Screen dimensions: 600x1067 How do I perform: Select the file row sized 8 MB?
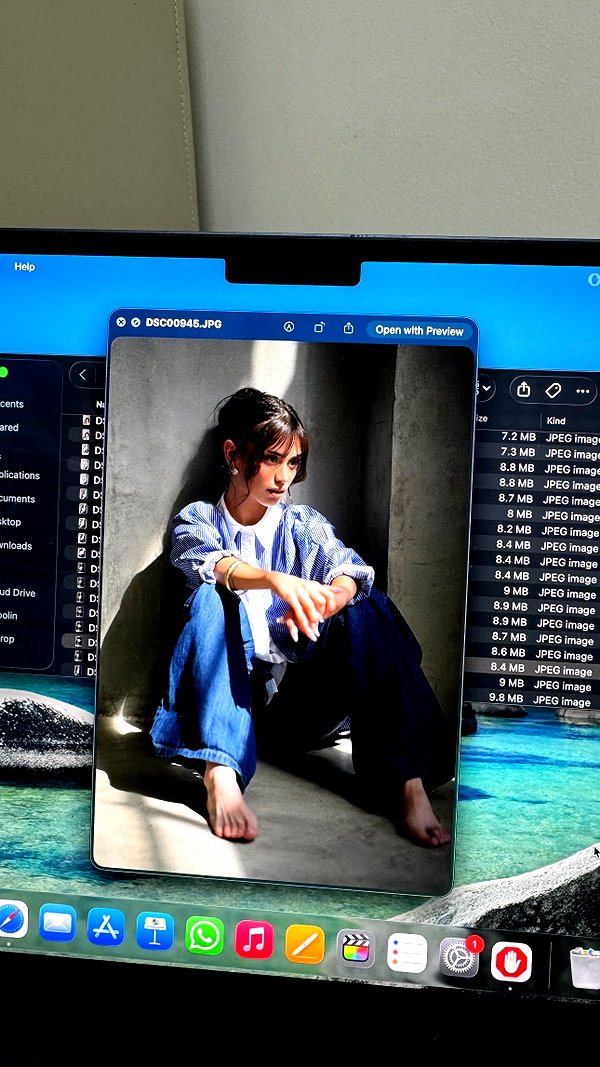pyautogui.click(x=537, y=514)
